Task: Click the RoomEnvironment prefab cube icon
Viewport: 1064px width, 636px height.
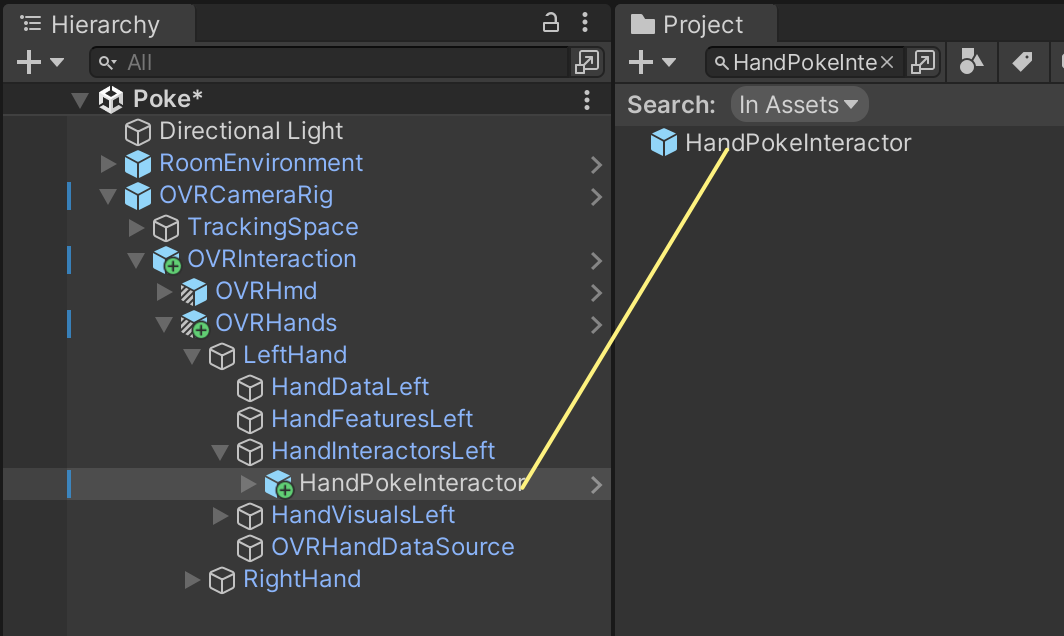Action: tap(138, 164)
